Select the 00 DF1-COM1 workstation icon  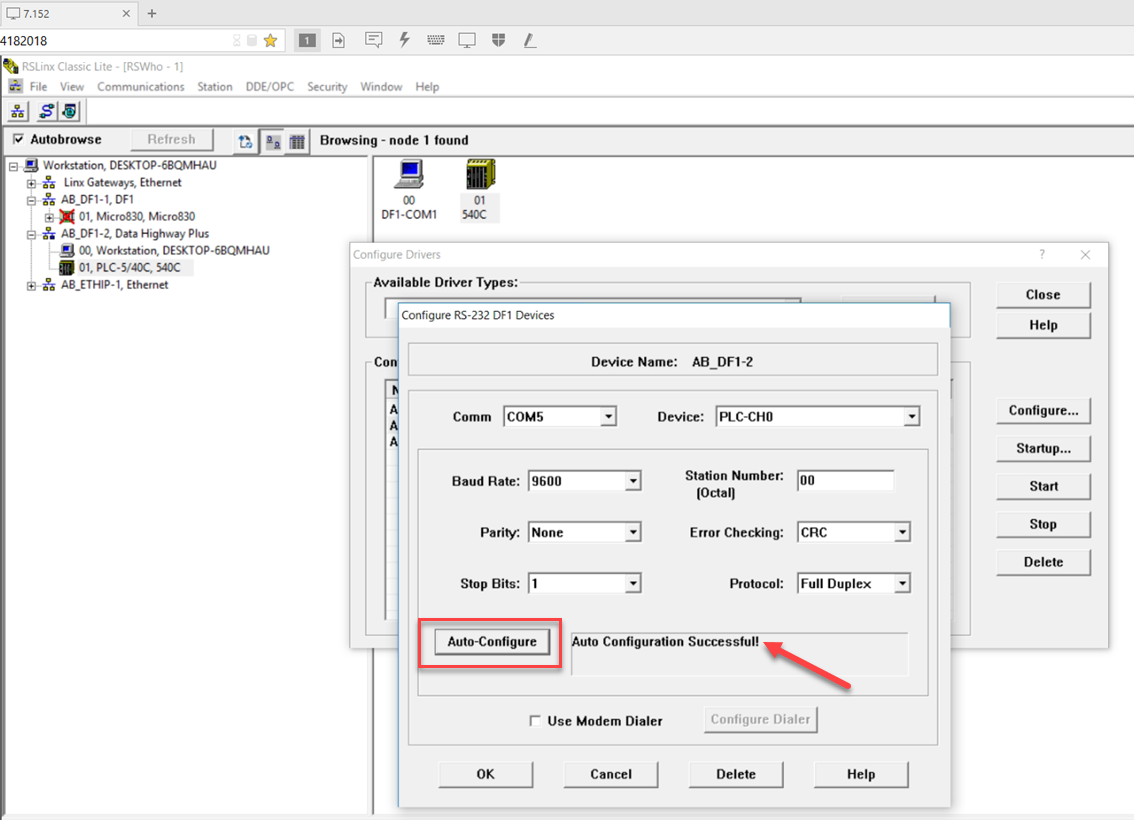(410, 176)
